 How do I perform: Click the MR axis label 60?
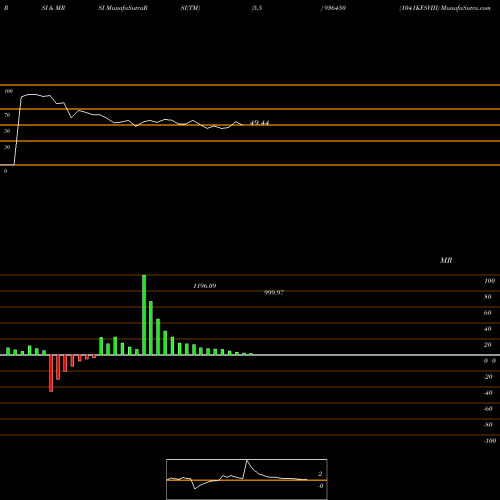[x=488, y=312]
